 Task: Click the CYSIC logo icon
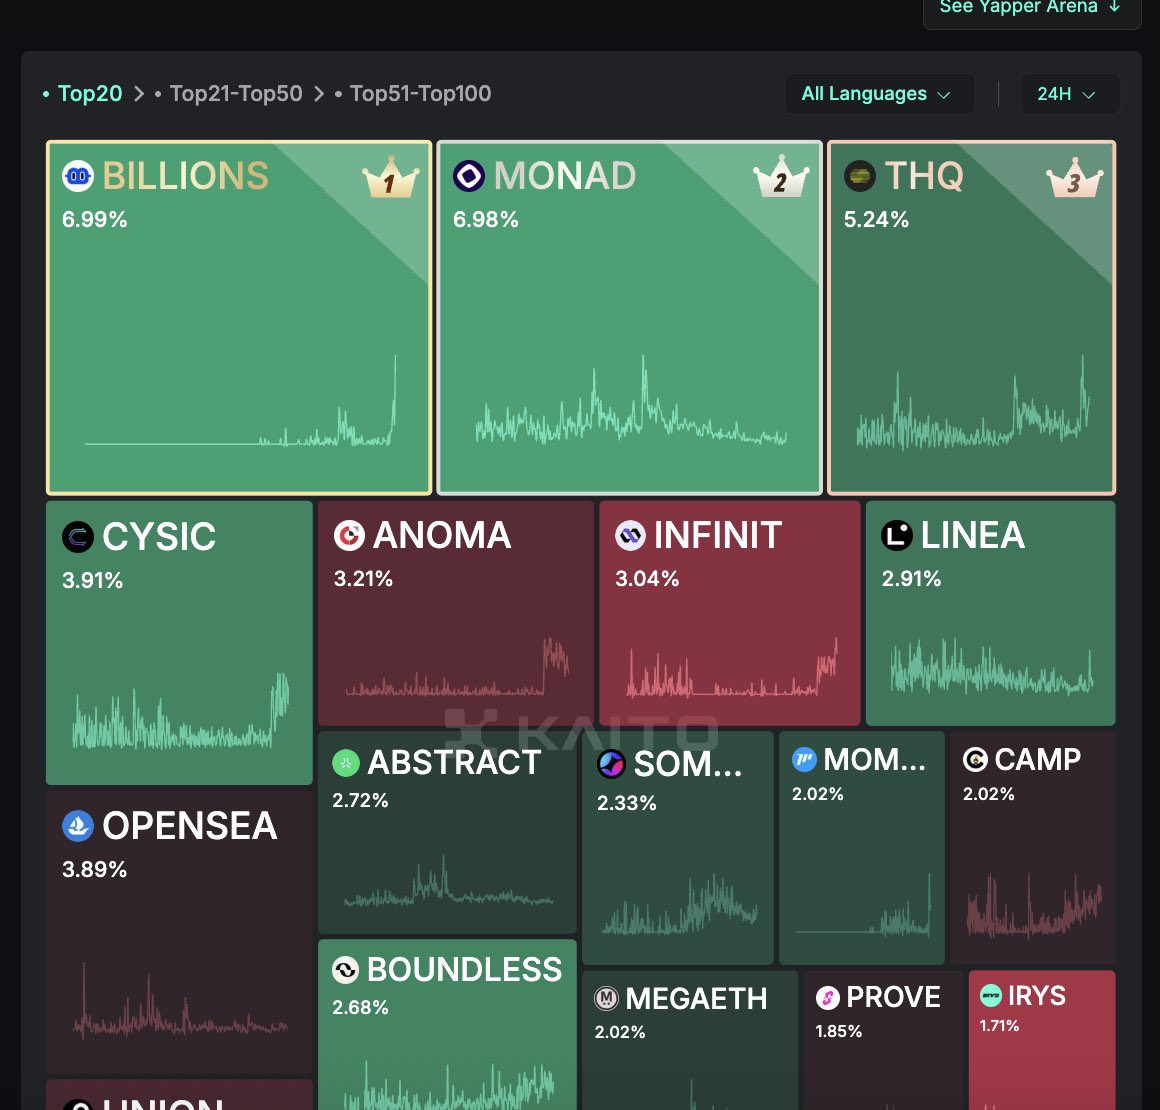[x=78, y=537]
